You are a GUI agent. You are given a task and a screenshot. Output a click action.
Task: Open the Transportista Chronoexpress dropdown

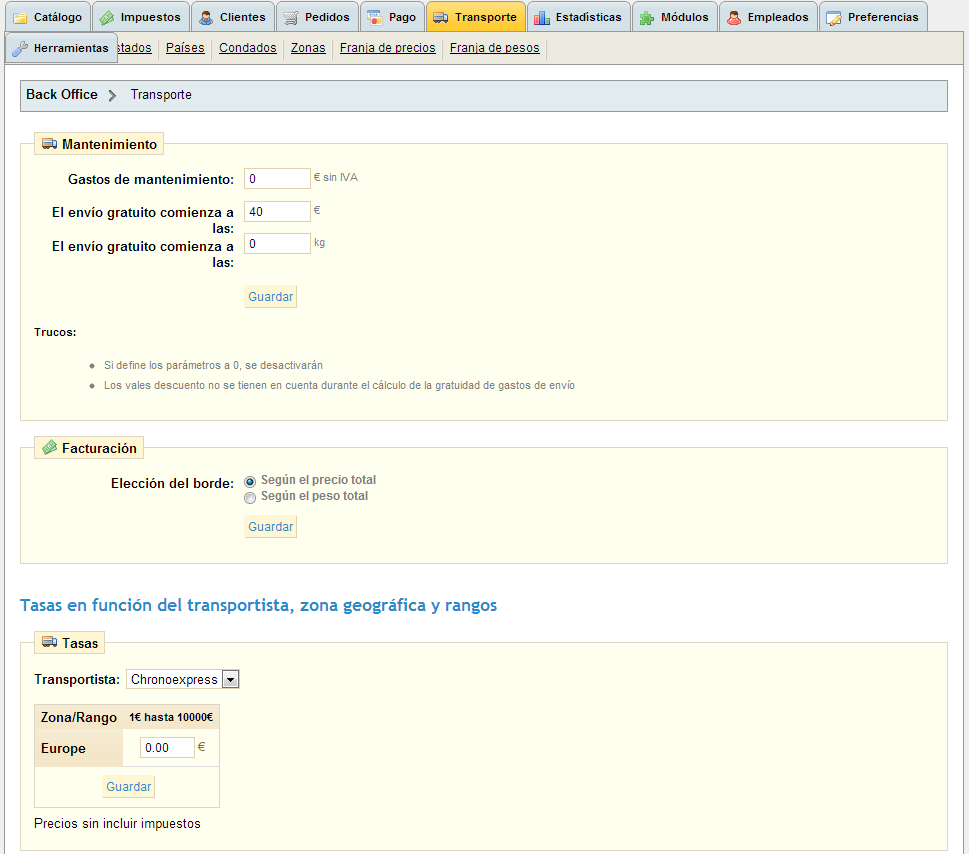(x=182, y=679)
